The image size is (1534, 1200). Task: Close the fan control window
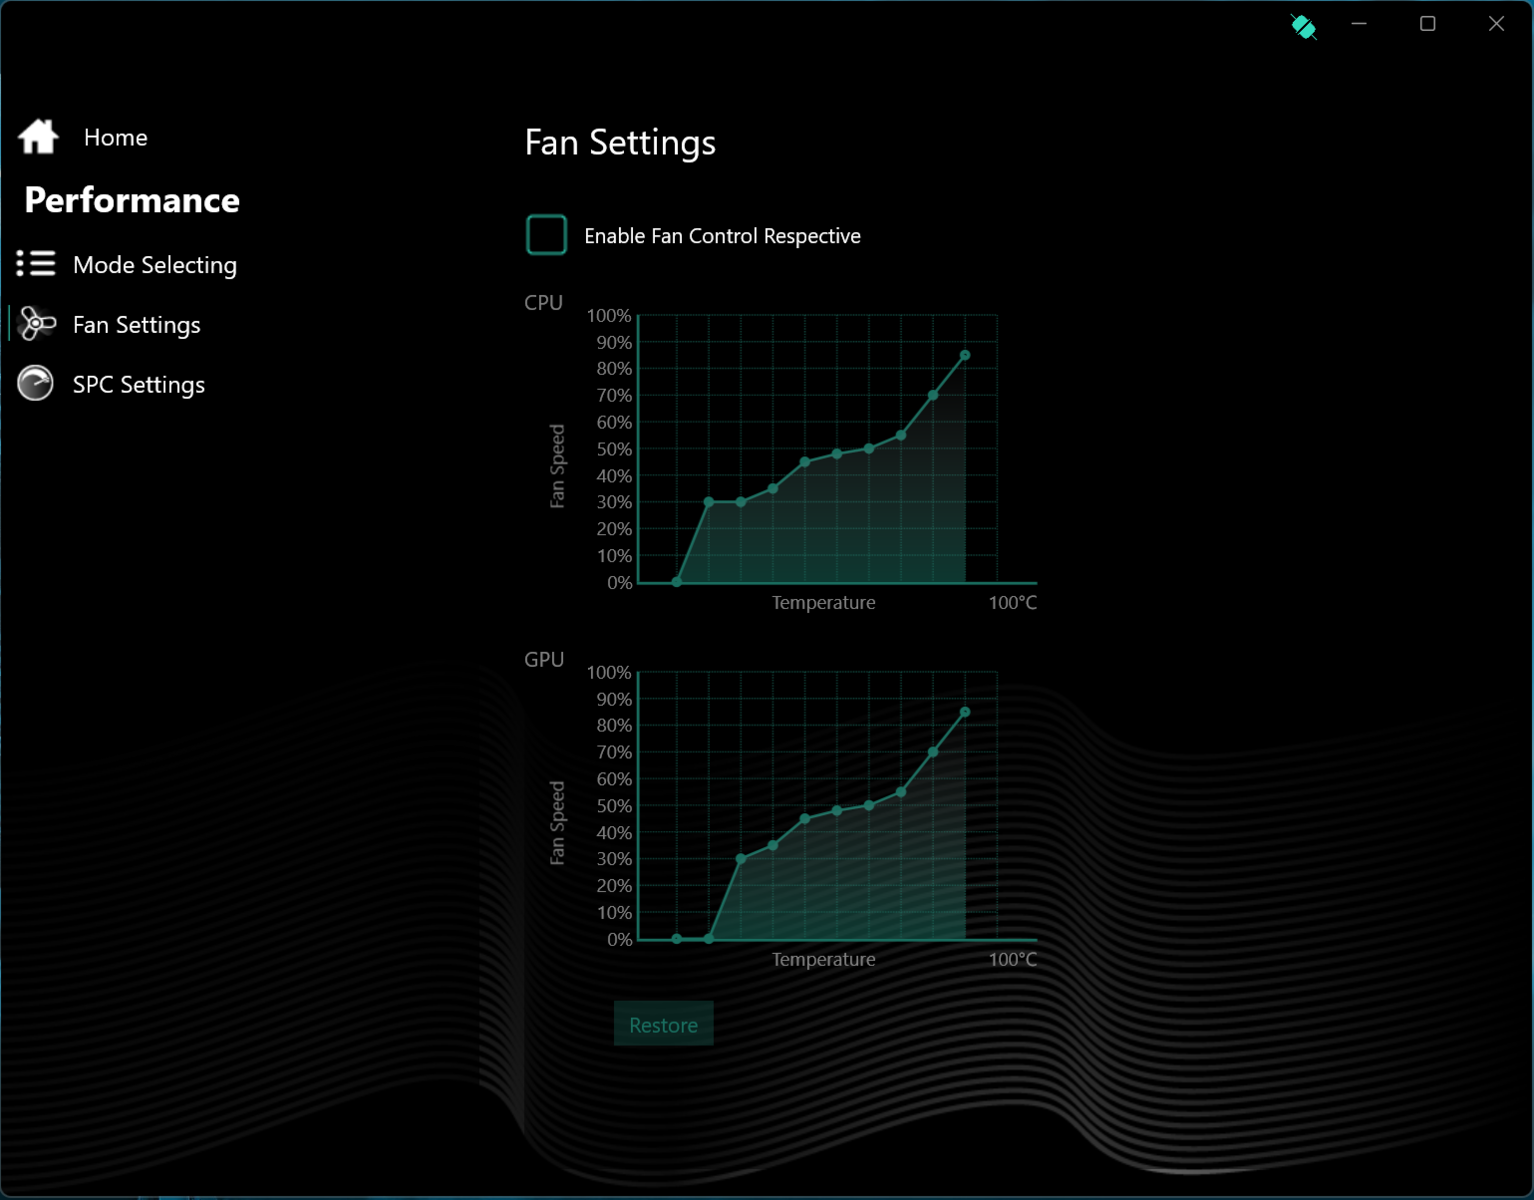1496,24
